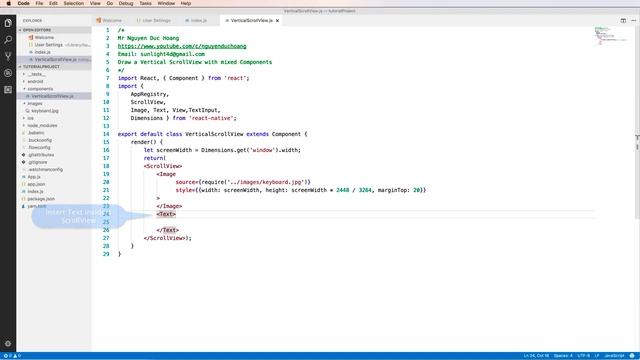Open the Window menu

(166, 3)
